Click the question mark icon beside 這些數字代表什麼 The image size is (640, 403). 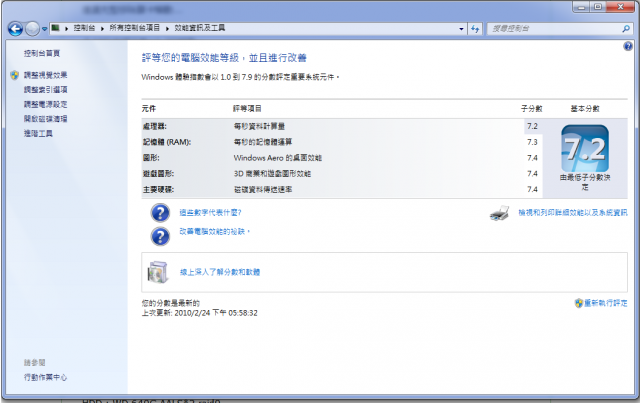(x=160, y=213)
